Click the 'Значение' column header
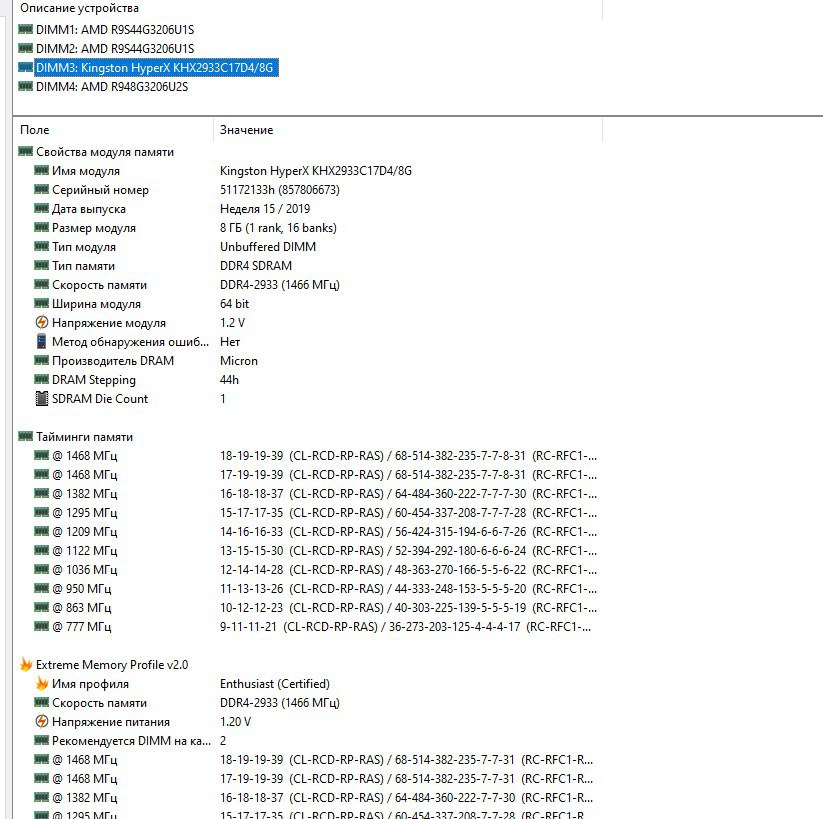 pyautogui.click(x=246, y=130)
